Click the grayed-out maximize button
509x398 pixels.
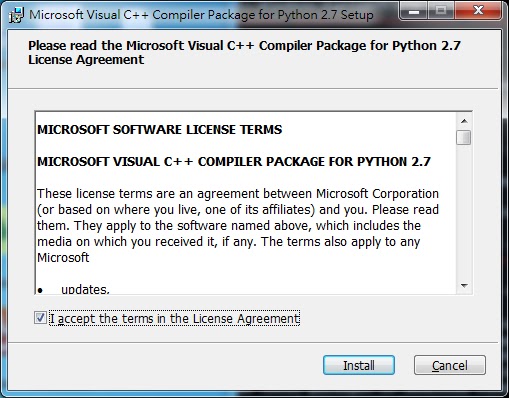pyautogui.click(x=440, y=11)
